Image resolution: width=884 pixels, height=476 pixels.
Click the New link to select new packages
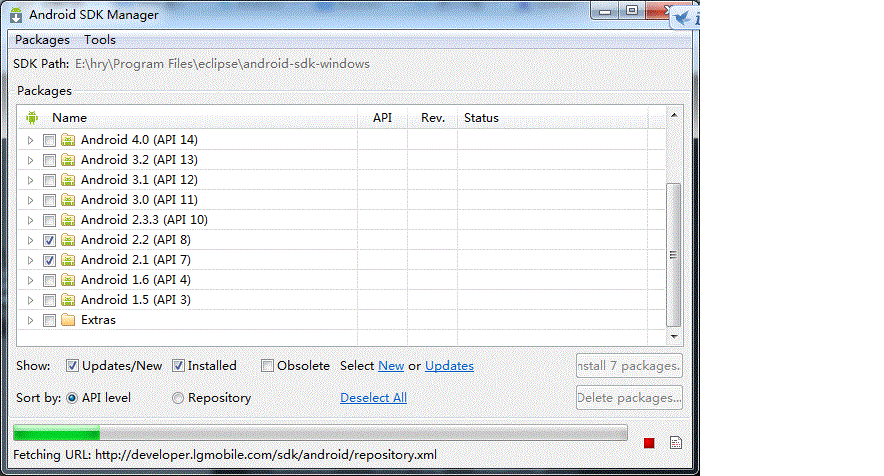(x=391, y=366)
